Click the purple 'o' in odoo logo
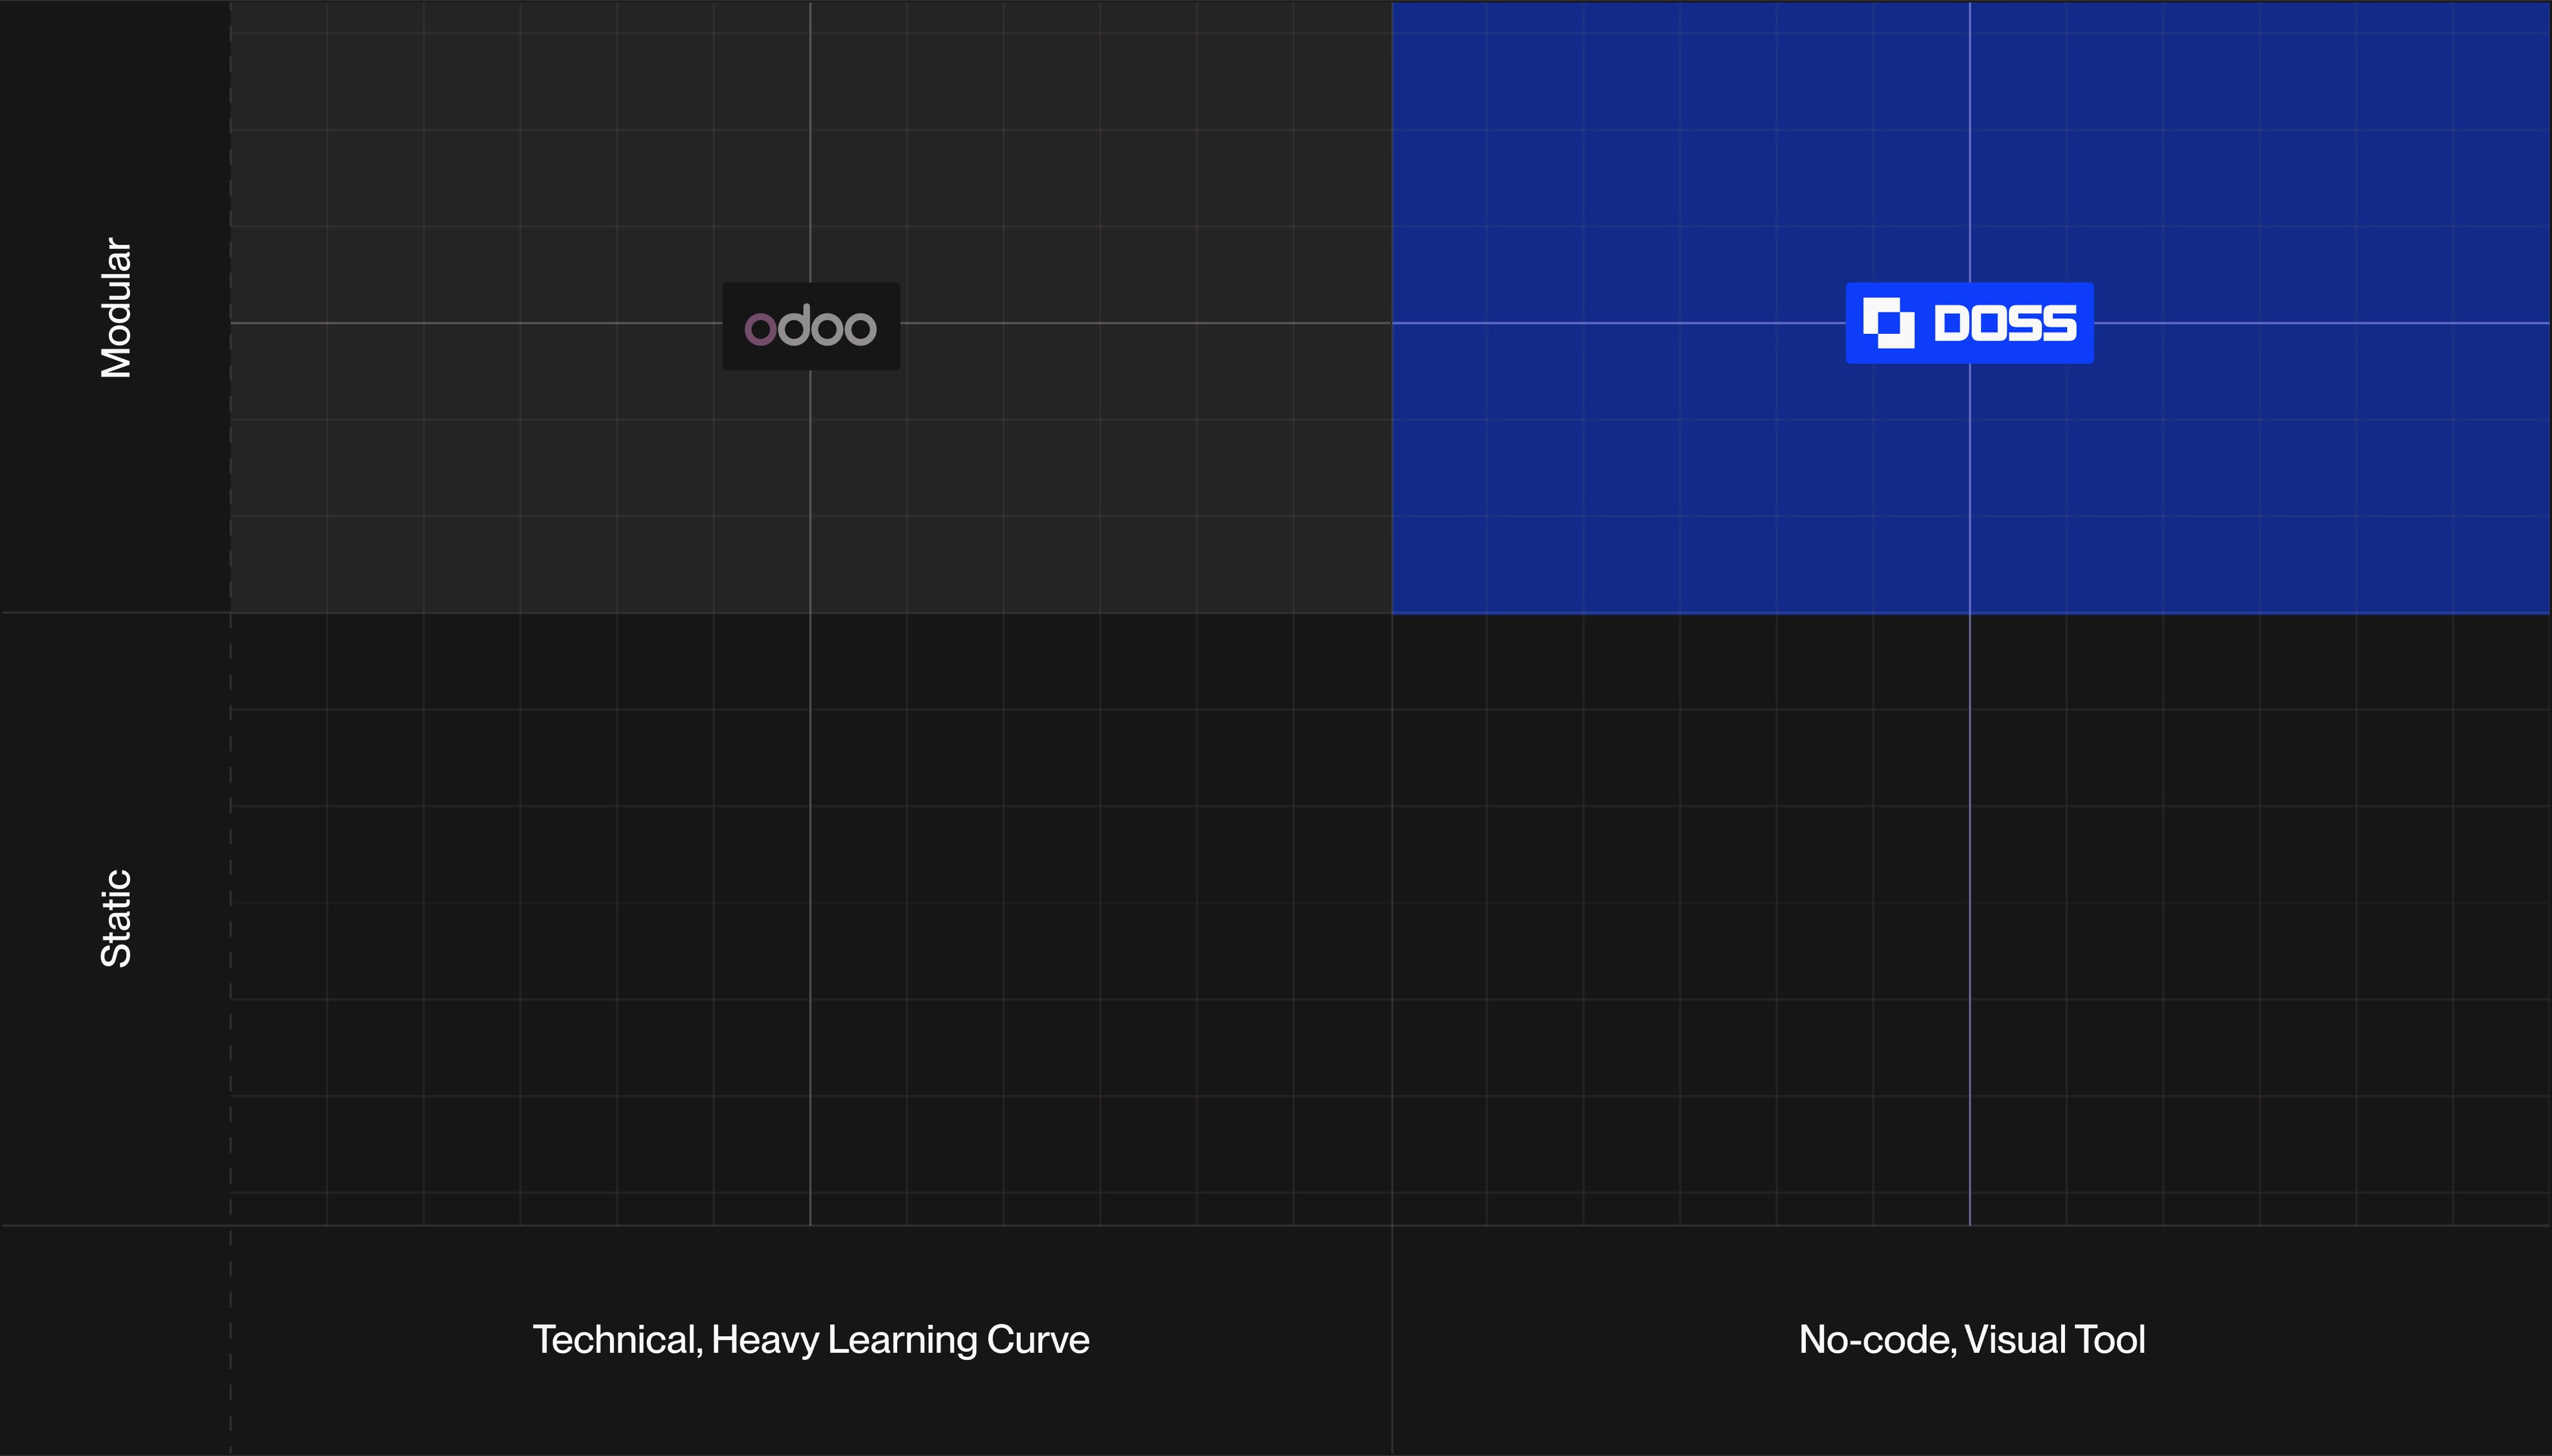 click(760, 329)
